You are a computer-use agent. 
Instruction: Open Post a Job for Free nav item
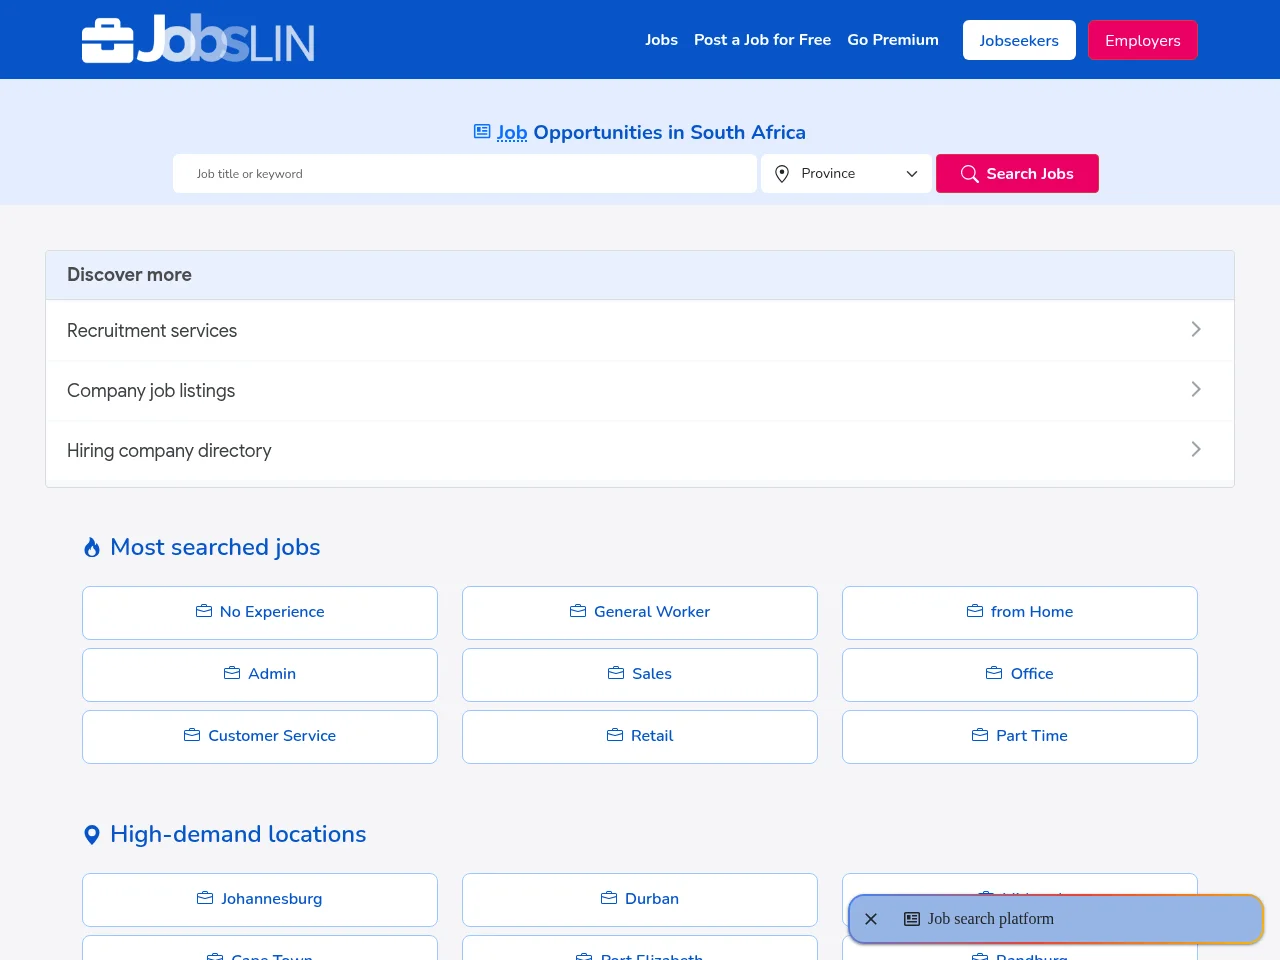pyautogui.click(x=762, y=40)
